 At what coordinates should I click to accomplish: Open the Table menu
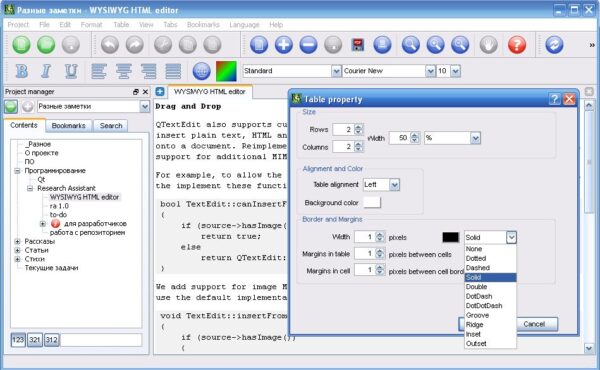point(121,24)
